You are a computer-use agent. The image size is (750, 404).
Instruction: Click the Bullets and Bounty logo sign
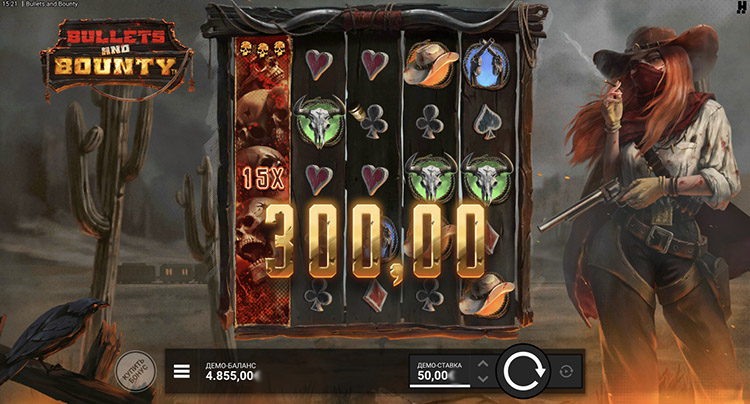click(x=117, y=57)
